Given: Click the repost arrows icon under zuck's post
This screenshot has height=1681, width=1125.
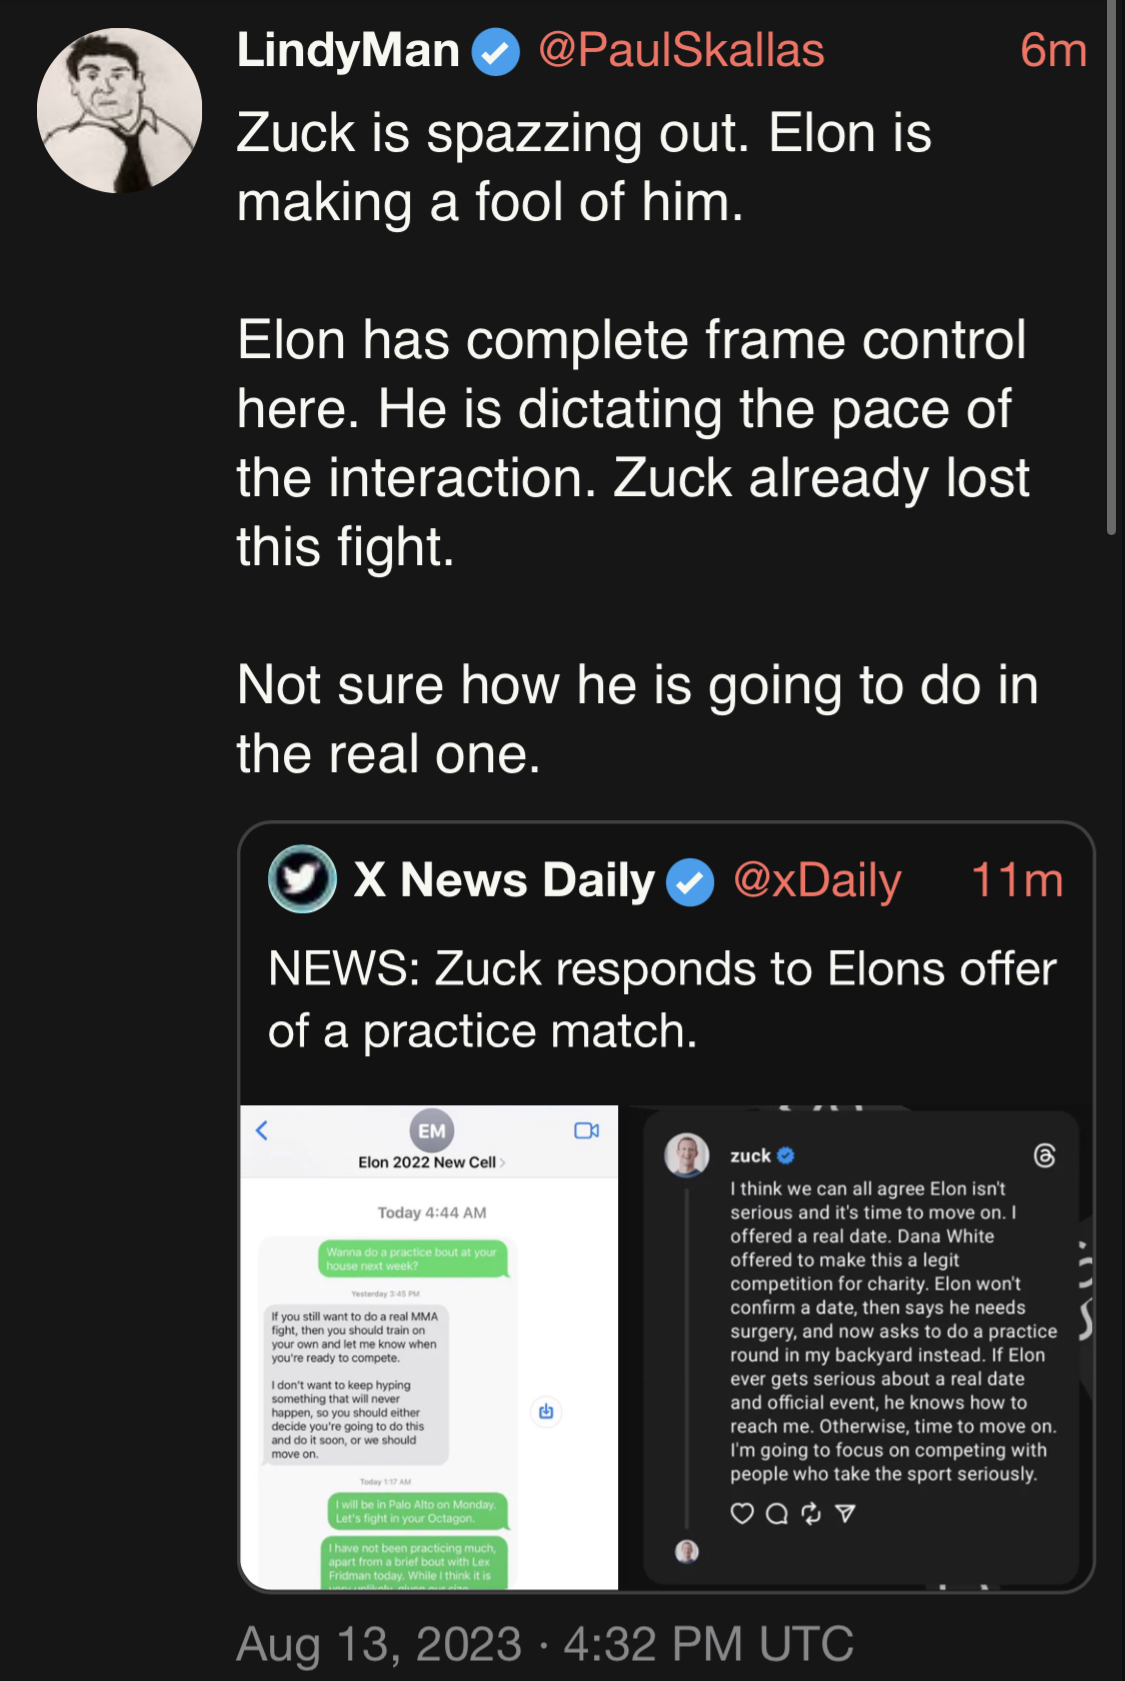Looking at the screenshot, I should [x=811, y=1513].
